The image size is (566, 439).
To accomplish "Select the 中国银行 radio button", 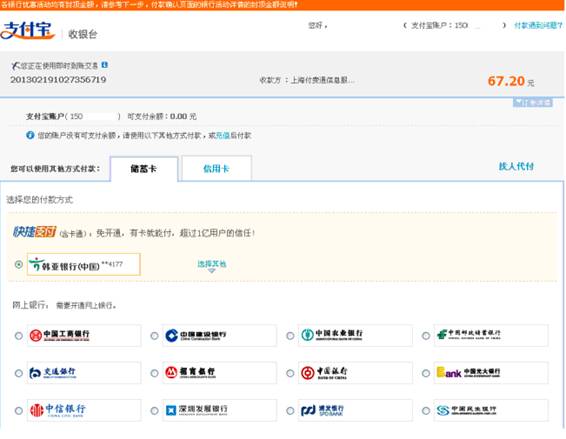I will (290, 373).
